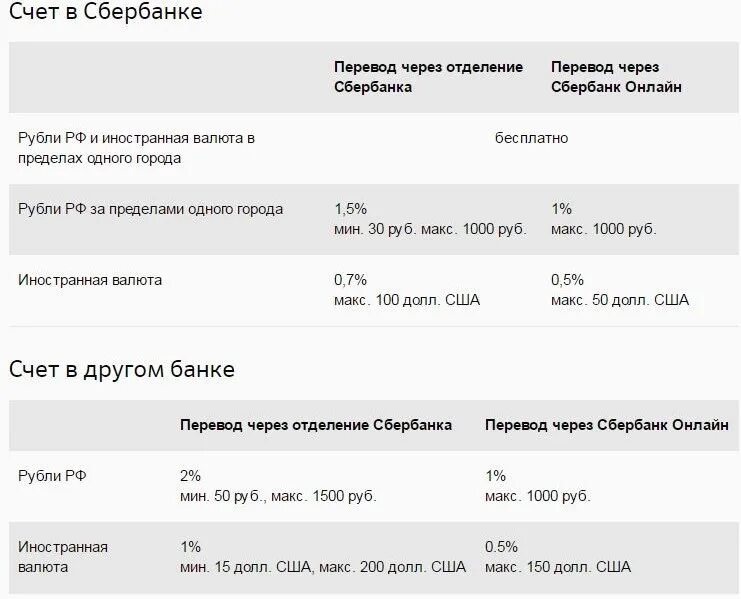Click row label 'Рубли РФ за пределами одного города'
The width and height of the screenshot is (741, 599).
tap(150, 209)
